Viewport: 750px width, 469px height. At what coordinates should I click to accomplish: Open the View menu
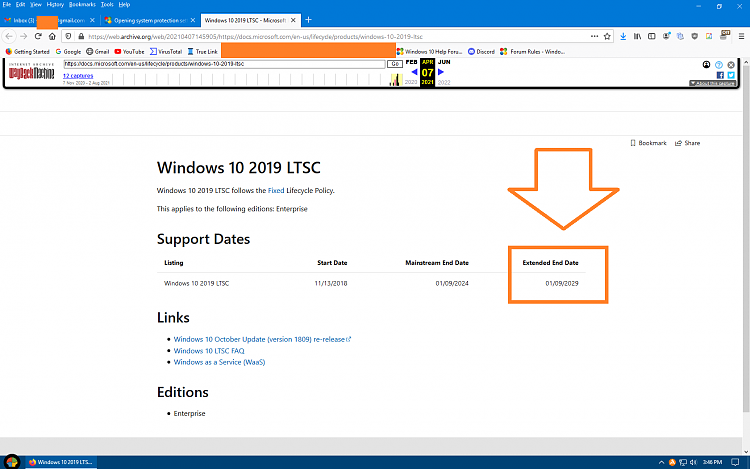[36, 4]
